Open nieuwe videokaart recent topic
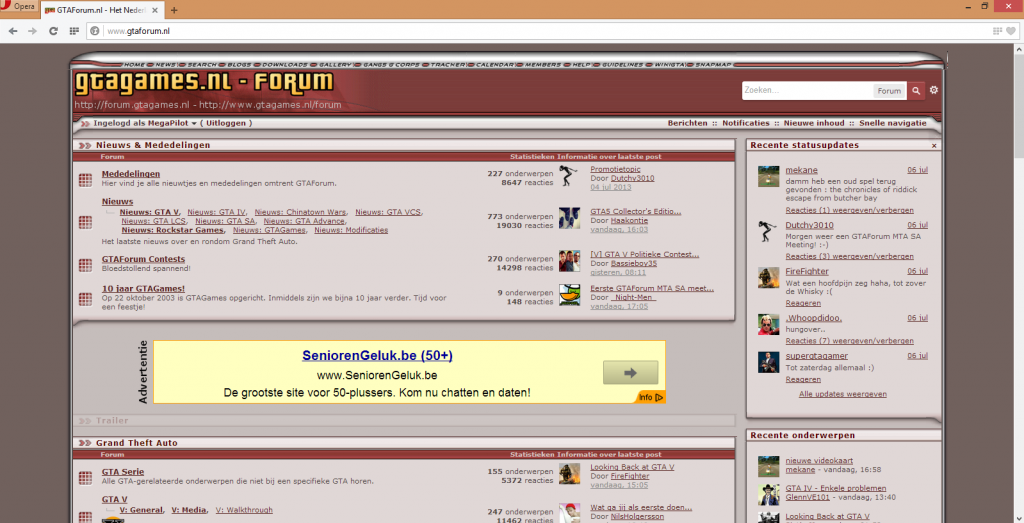Image resolution: width=1024 pixels, height=523 pixels. [819, 461]
